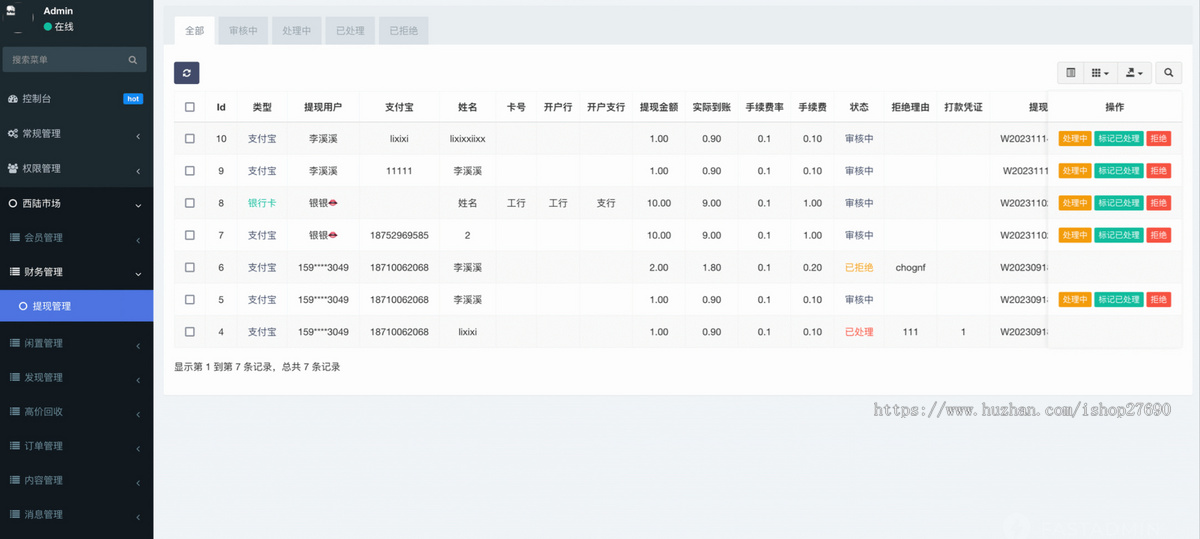This screenshot has height=539, width=1200.
Task: Click the 常规管理 gears icon
Action: click(x=13, y=133)
